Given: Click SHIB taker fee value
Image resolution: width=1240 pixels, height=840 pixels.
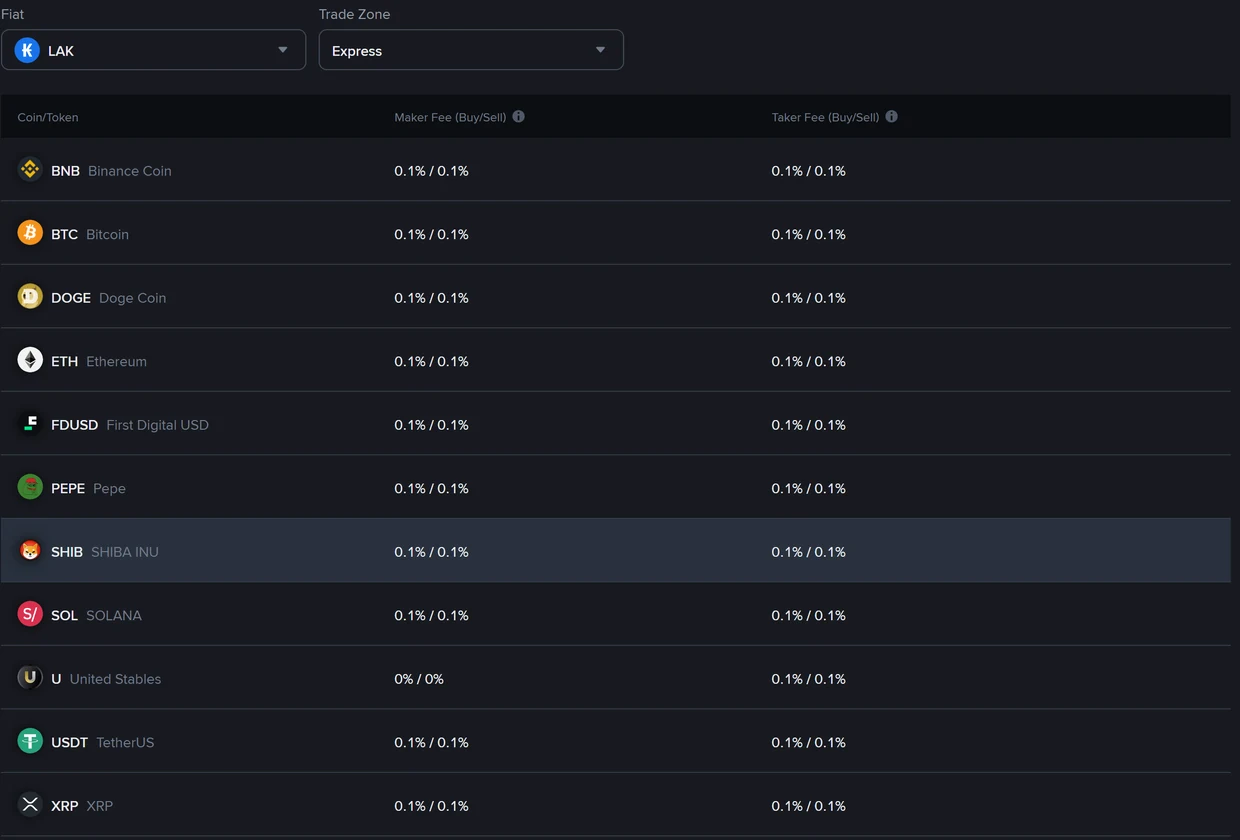Looking at the screenshot, I should pos(808,552).
